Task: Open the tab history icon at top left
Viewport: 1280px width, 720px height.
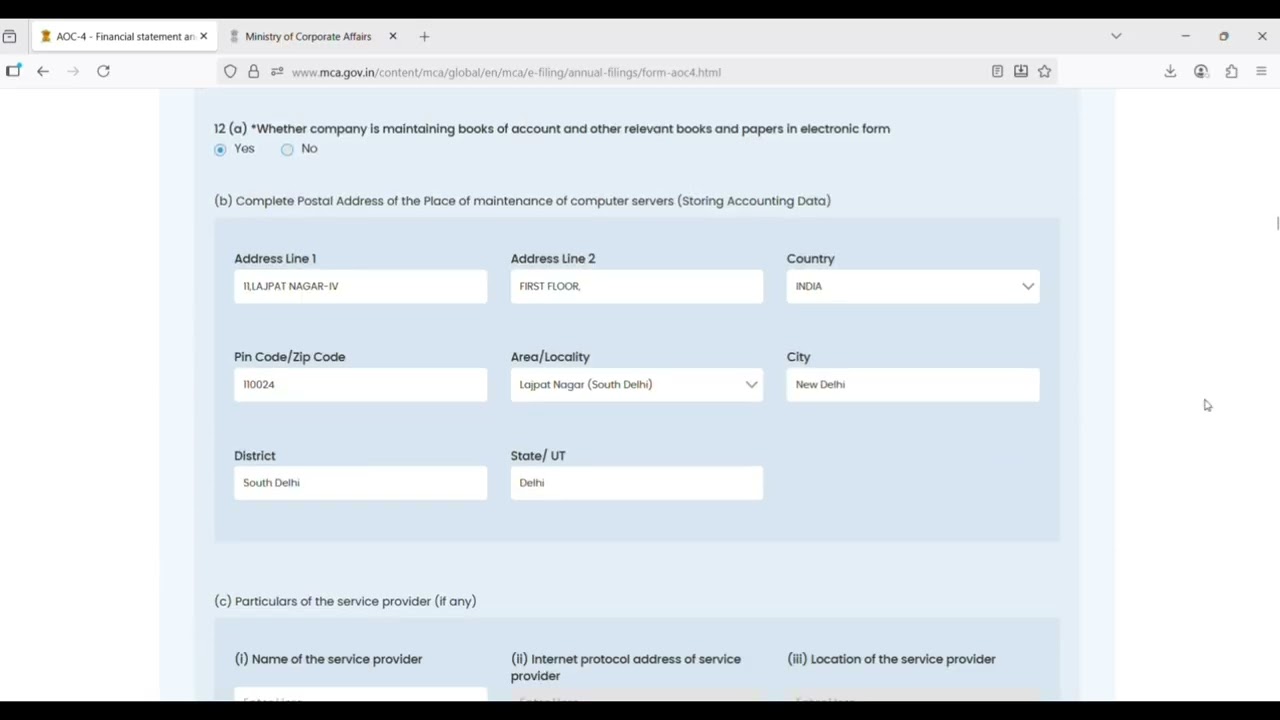Action: [9, 36]
